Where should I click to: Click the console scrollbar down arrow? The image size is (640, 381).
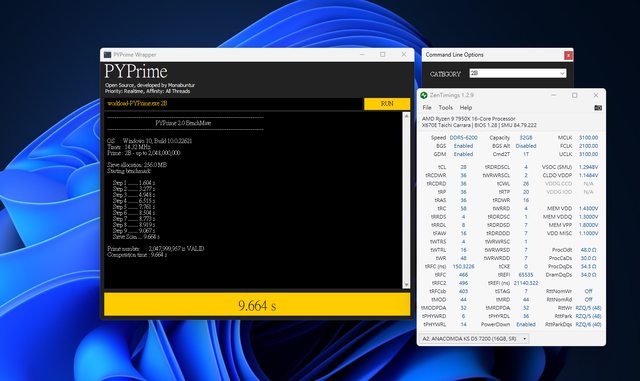(x=406, y=285)
